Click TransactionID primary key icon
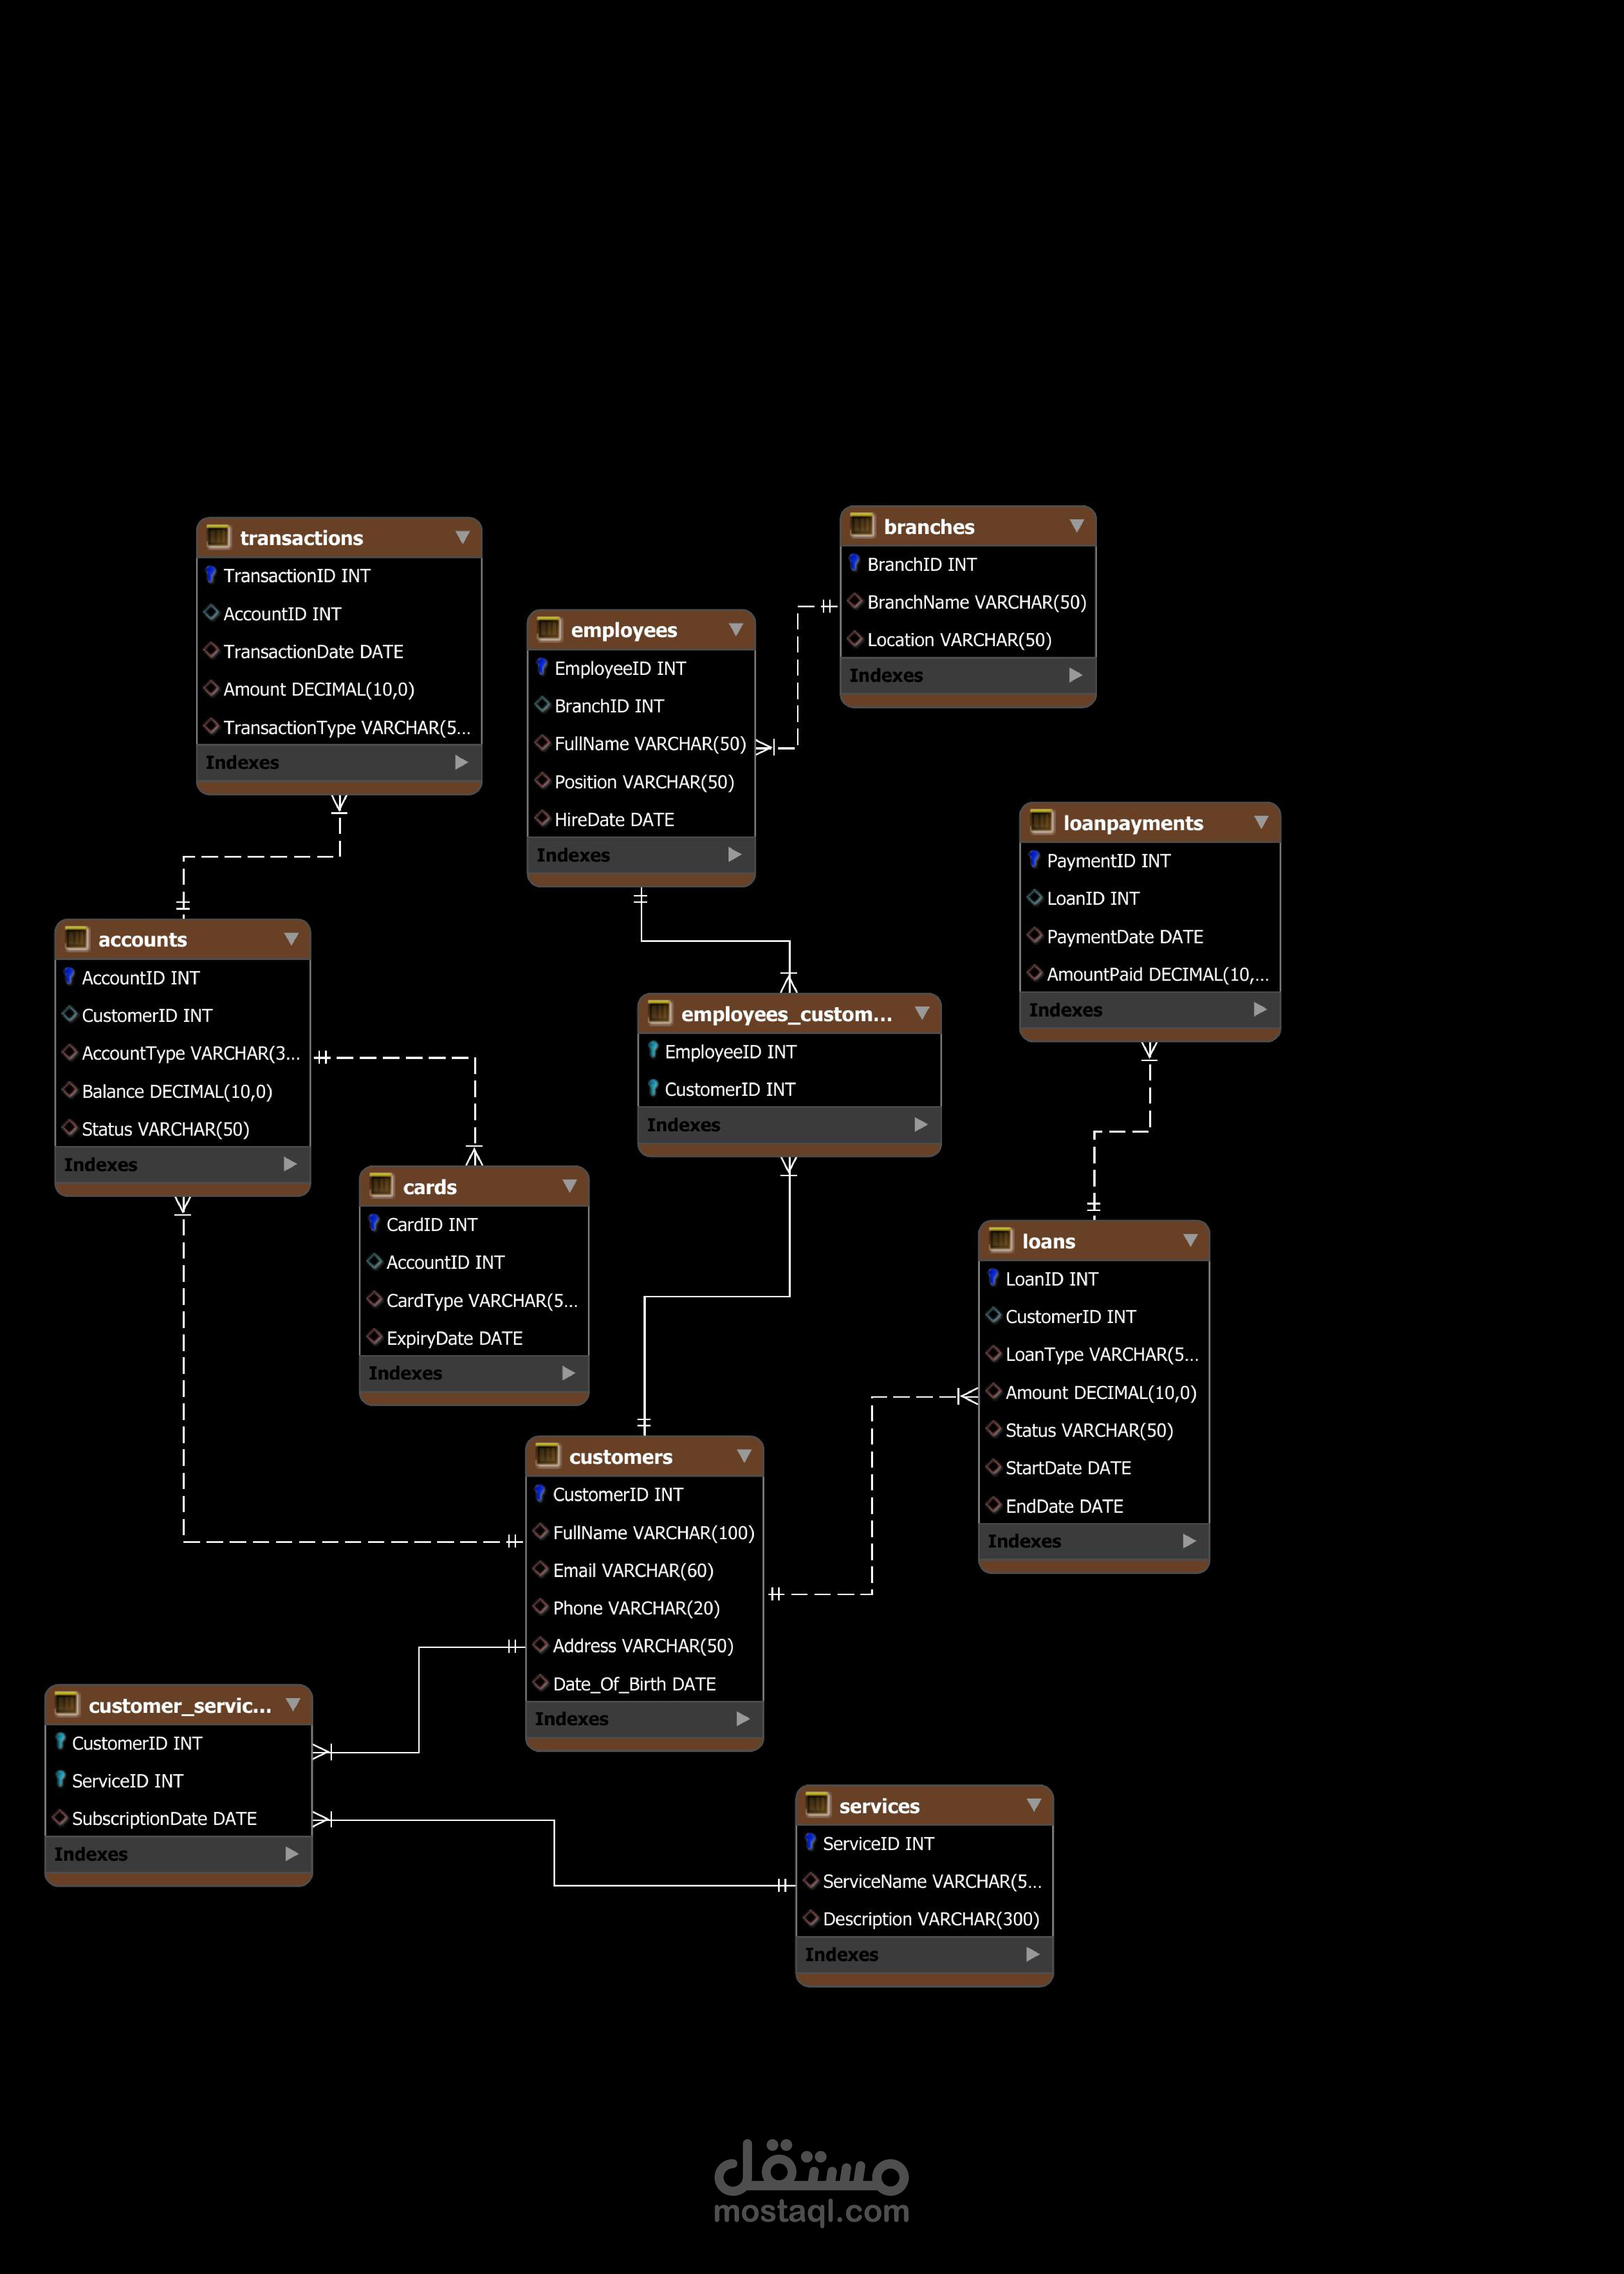 pos(211,575)
